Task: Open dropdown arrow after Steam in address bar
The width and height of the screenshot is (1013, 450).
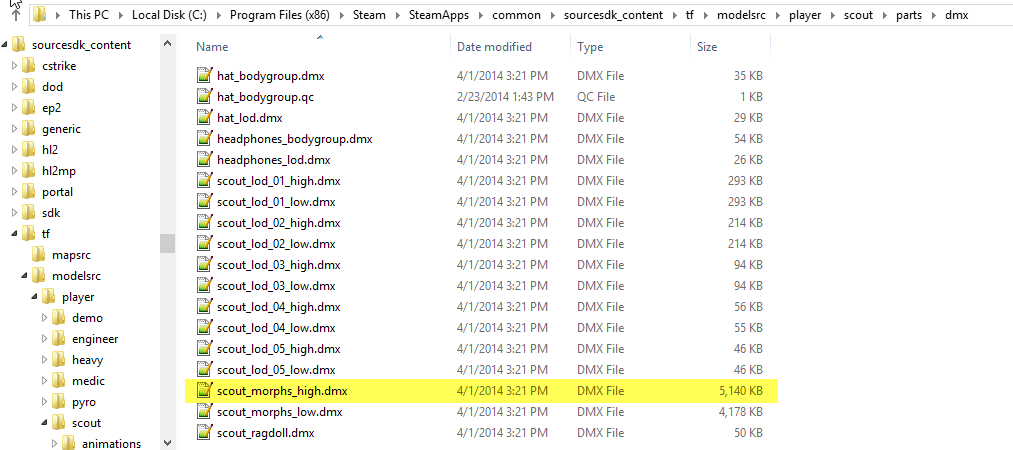Action: tap(398, 15)
